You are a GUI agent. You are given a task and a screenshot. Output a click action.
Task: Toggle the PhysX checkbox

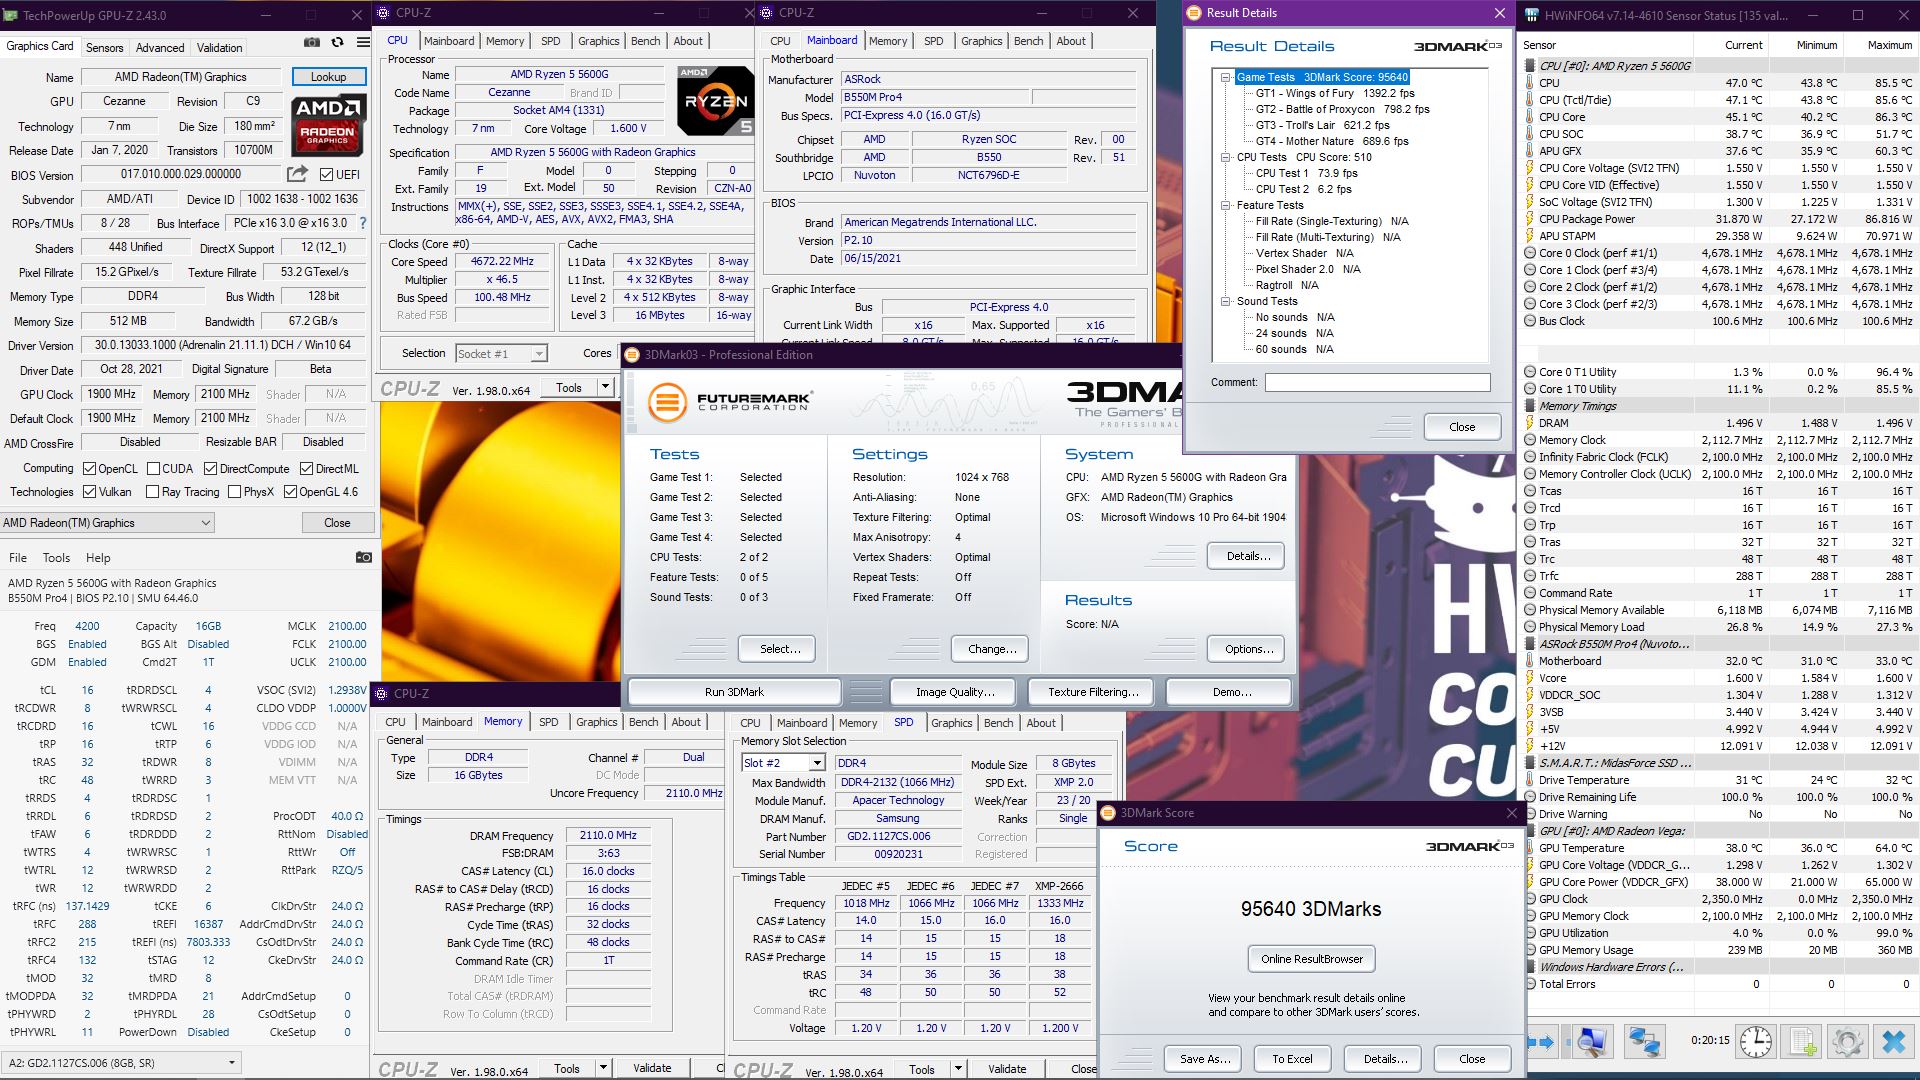pos(234,491)
